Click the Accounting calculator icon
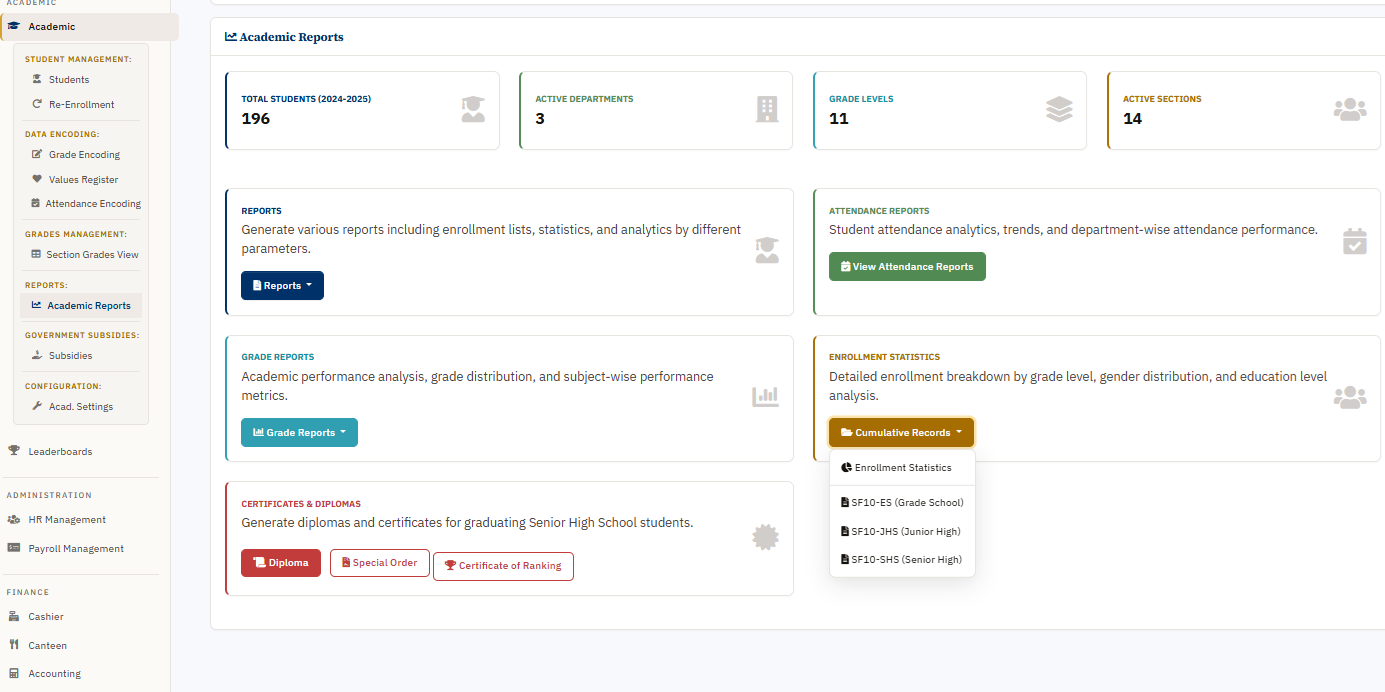Image resolution: width=1385 pixels, height=692 pixels. (x=14, y=673)
